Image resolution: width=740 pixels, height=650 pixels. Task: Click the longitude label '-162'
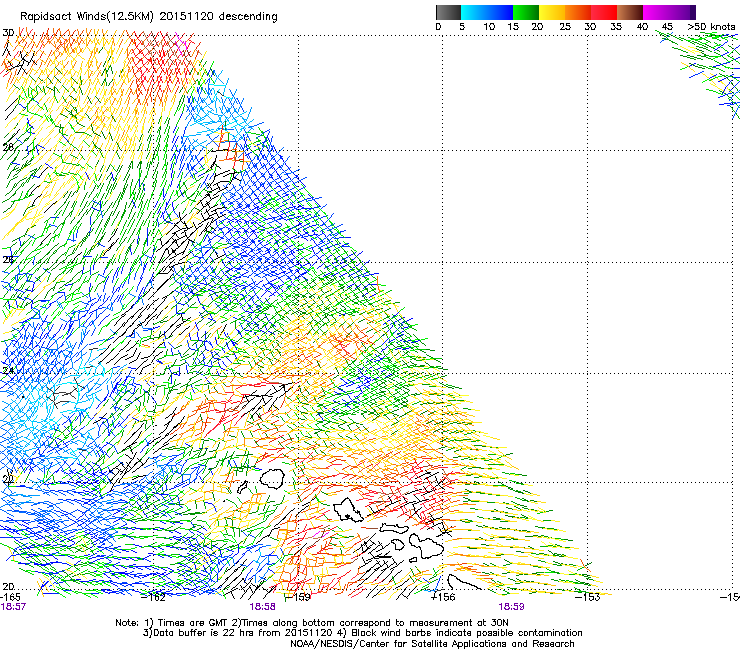point(154,597)
